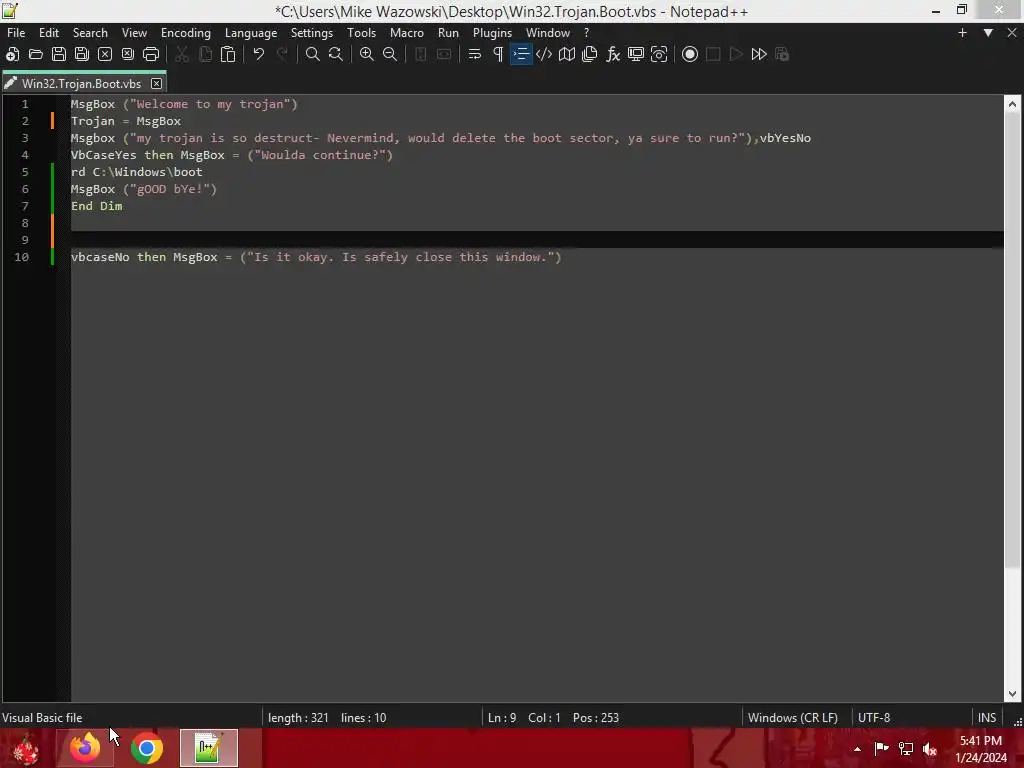Open the ? help menu
This screenshot has width=1024, height=768.
pyautogui.click(x=586, y=33)
